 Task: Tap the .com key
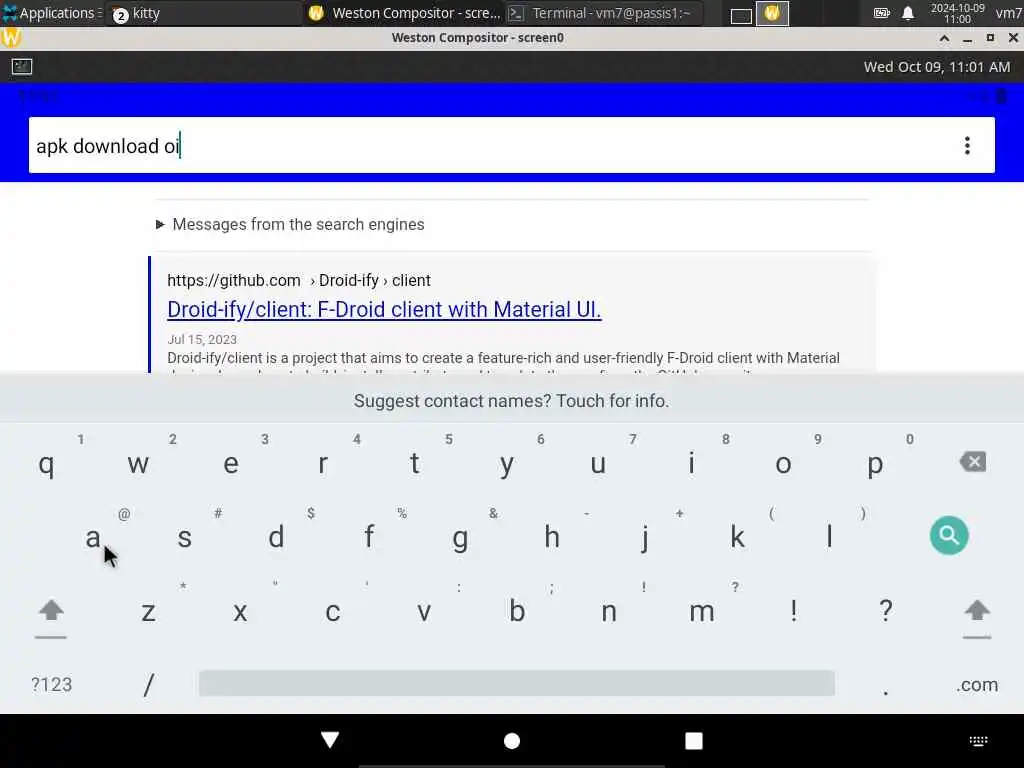977,684
